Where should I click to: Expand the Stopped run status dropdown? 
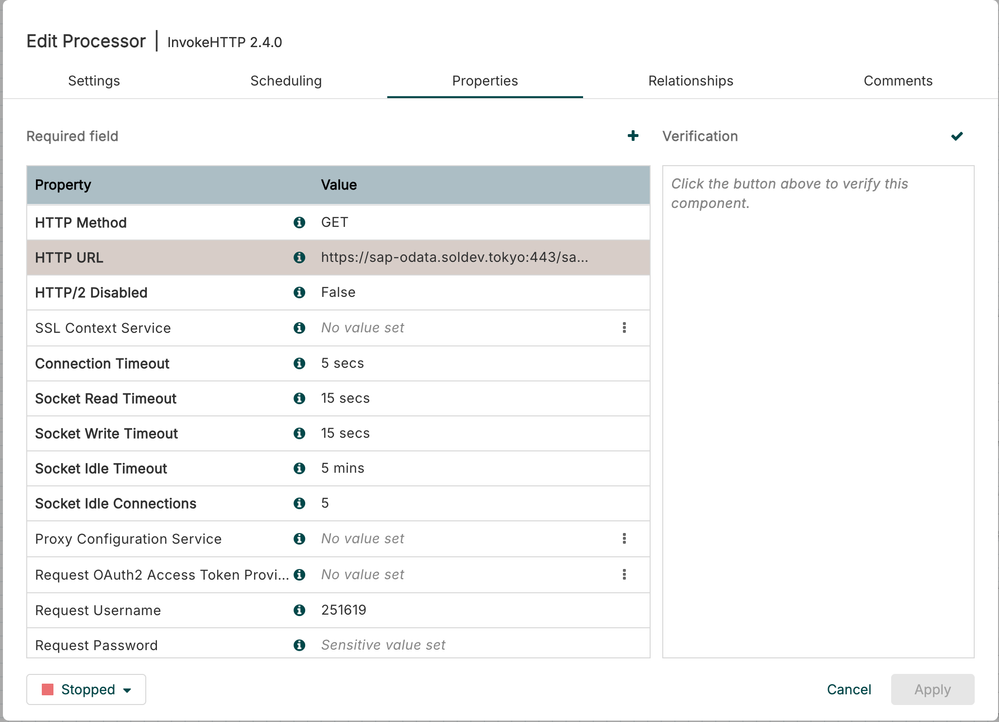pos(86,690)
